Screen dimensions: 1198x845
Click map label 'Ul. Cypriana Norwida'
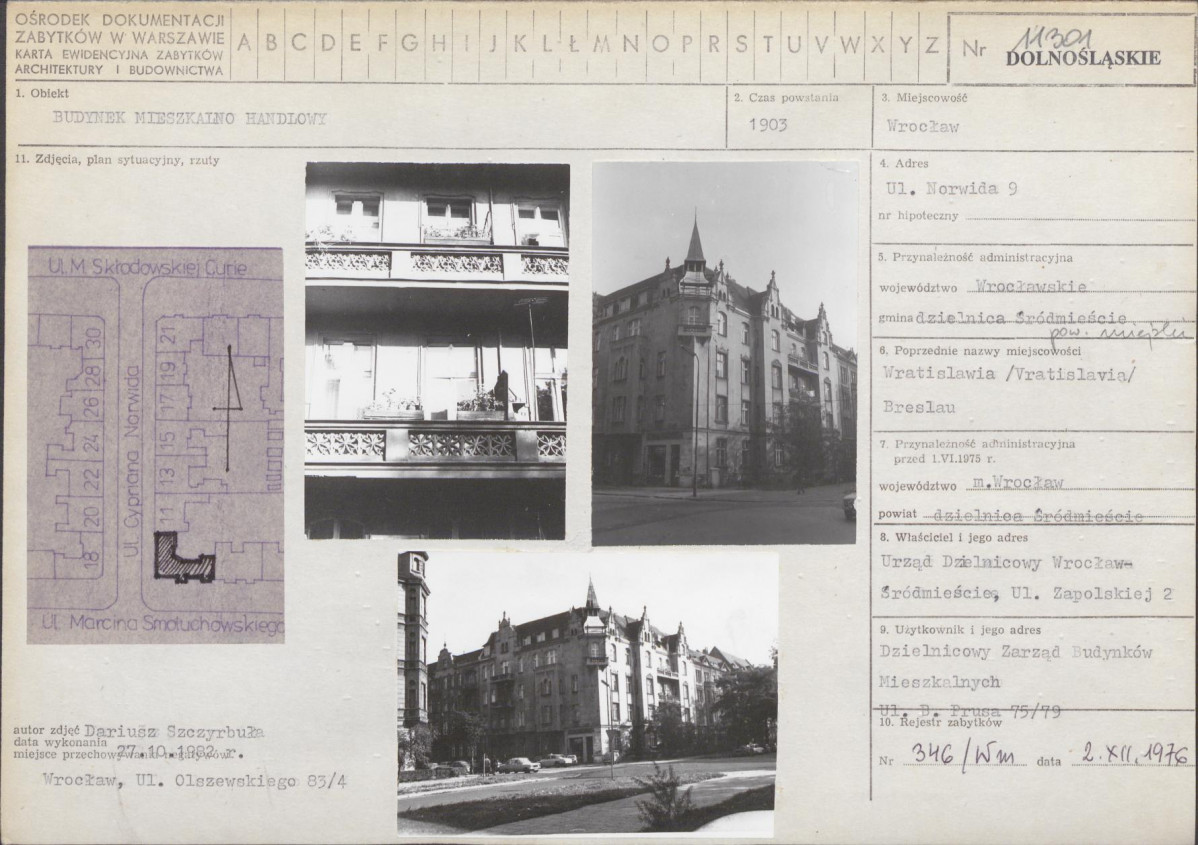132,460
